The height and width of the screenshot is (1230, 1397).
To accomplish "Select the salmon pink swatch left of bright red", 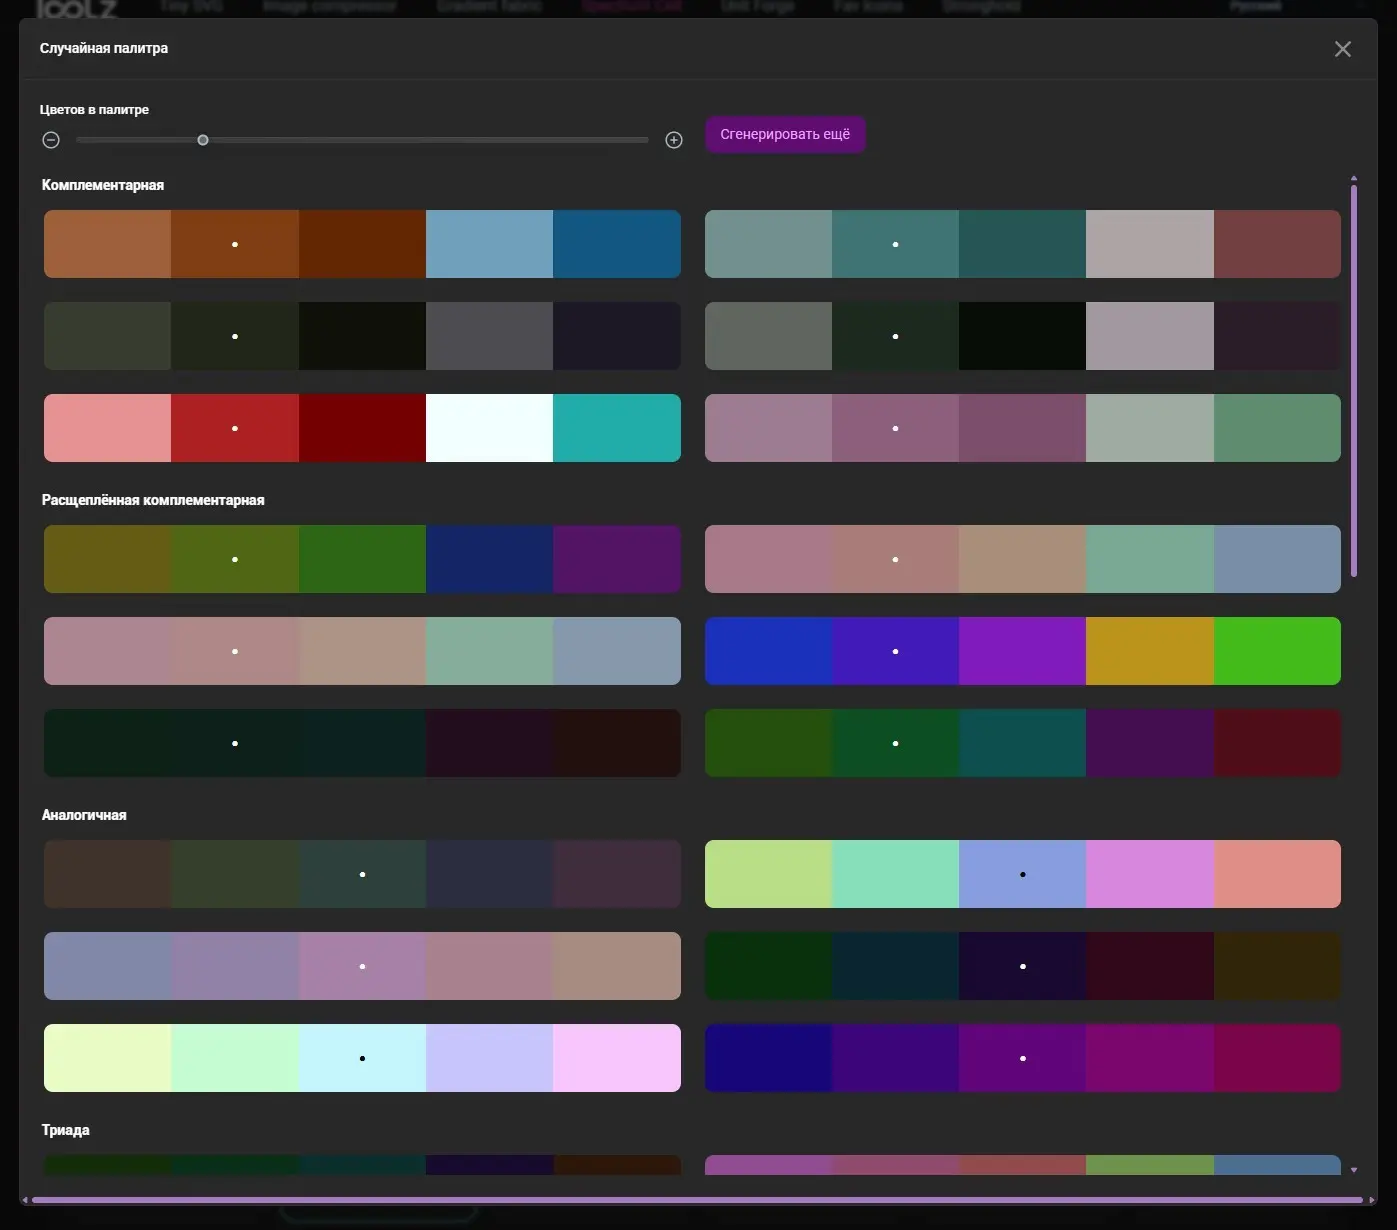I will tap(107, 428).
